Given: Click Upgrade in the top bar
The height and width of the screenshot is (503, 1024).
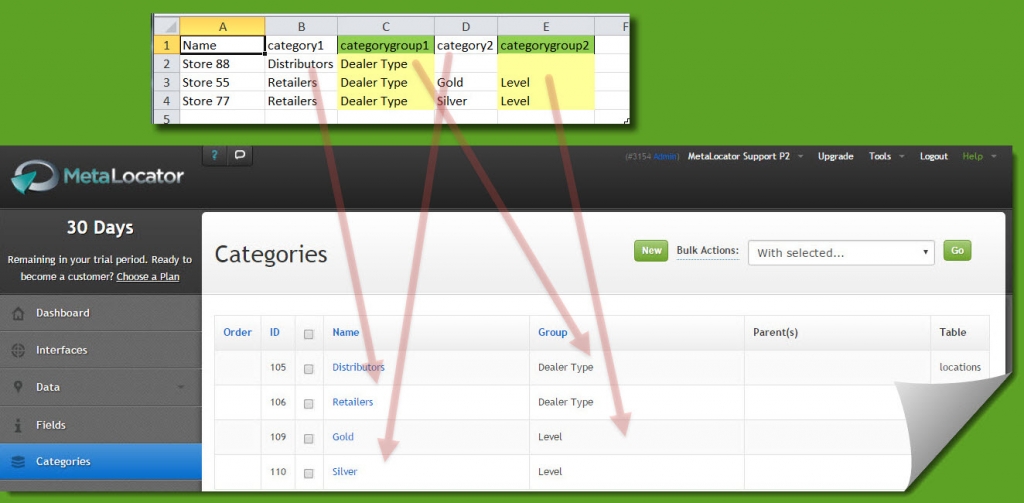Looking at the screenshot, I should click(x=835, y=157).
